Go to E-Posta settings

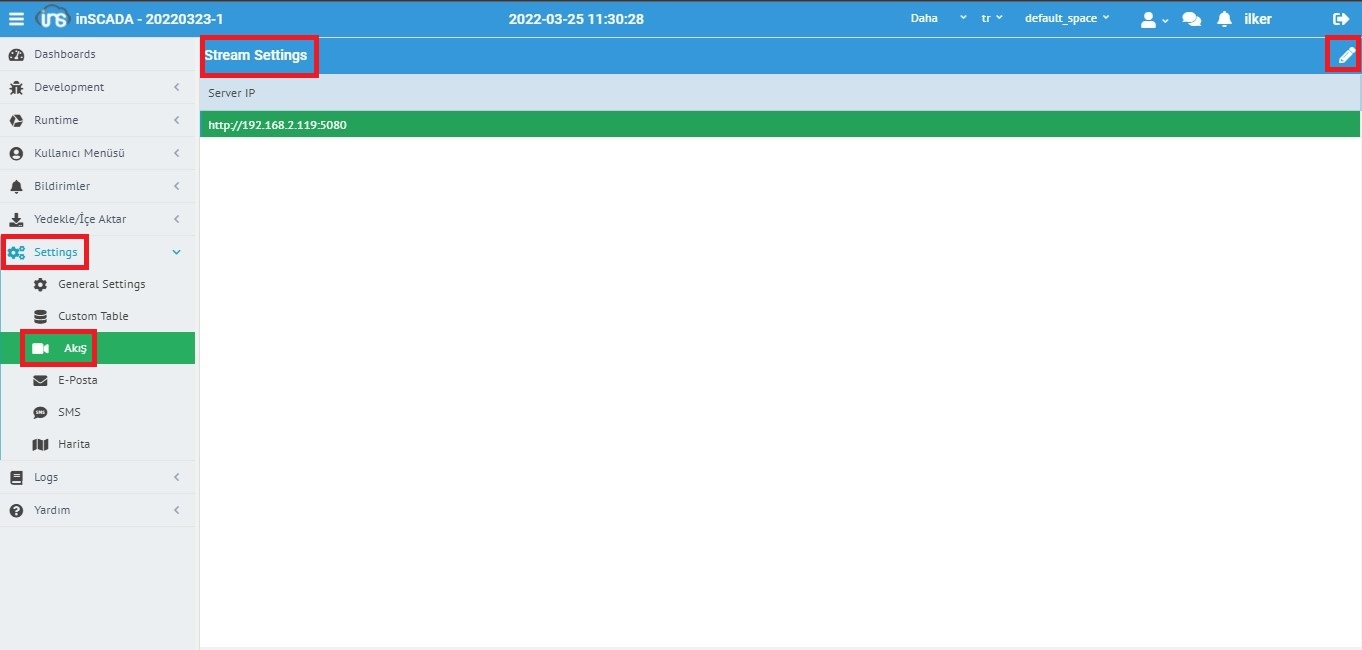coord(77,380)
